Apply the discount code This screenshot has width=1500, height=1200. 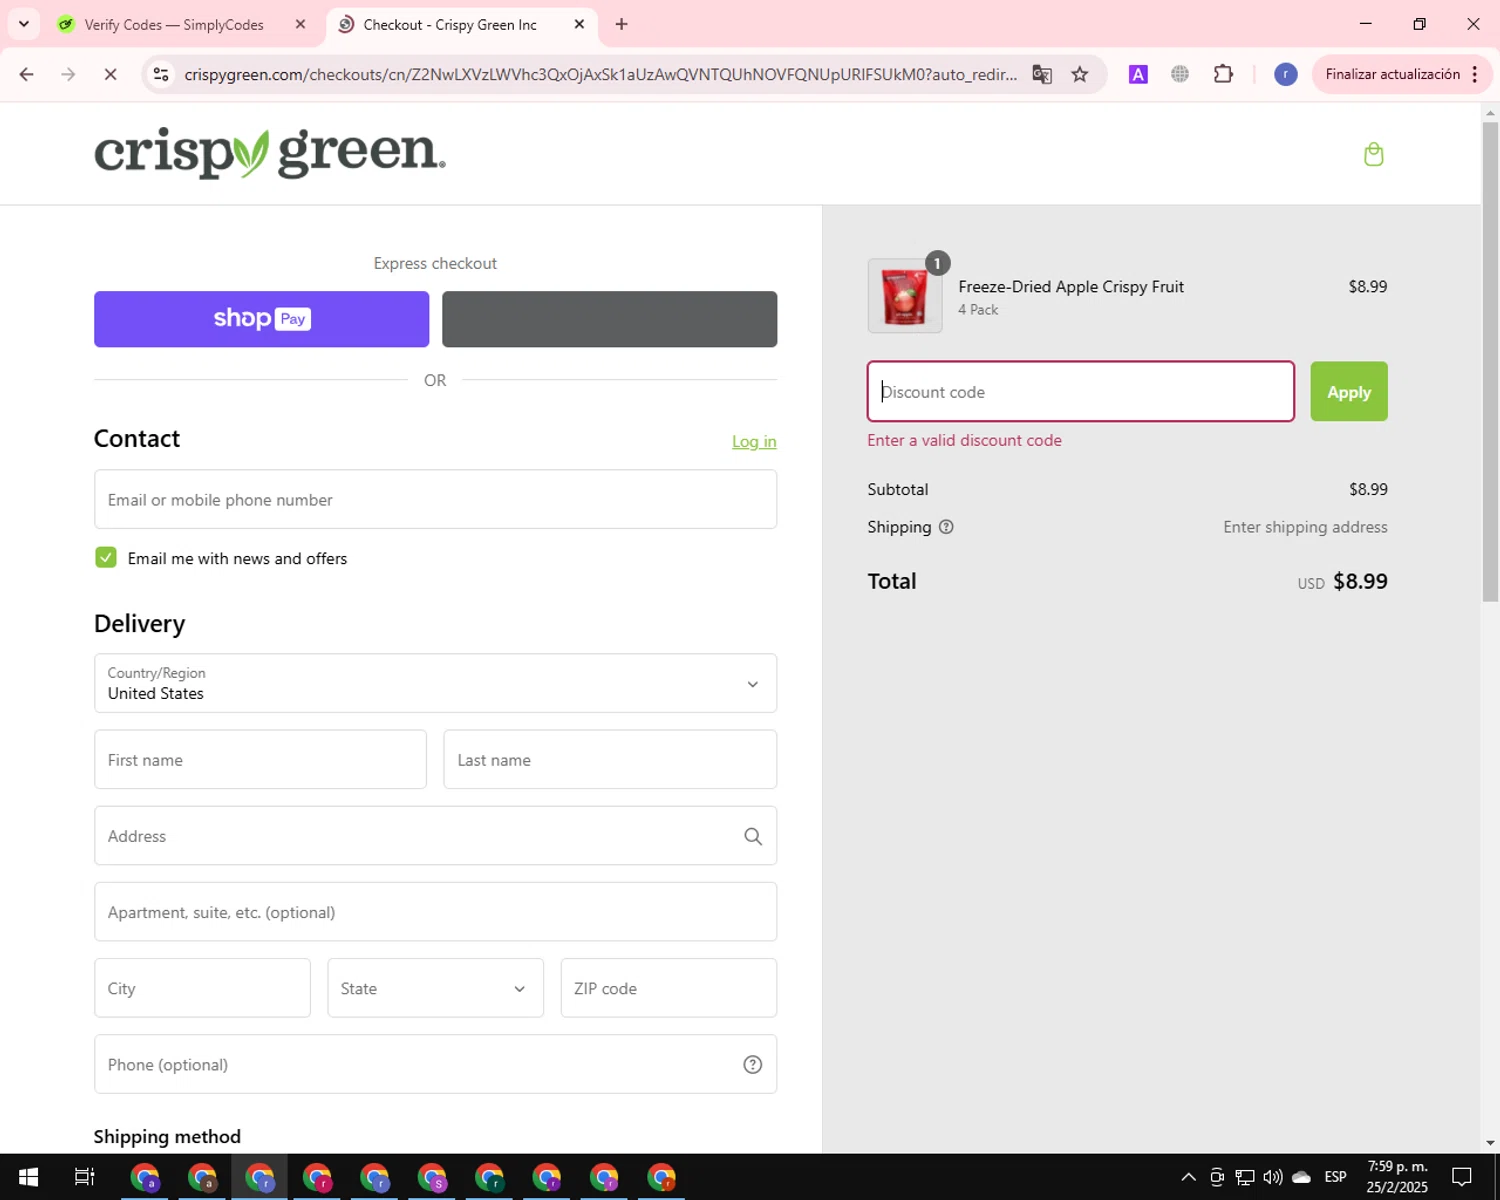tap(1349, 391)
